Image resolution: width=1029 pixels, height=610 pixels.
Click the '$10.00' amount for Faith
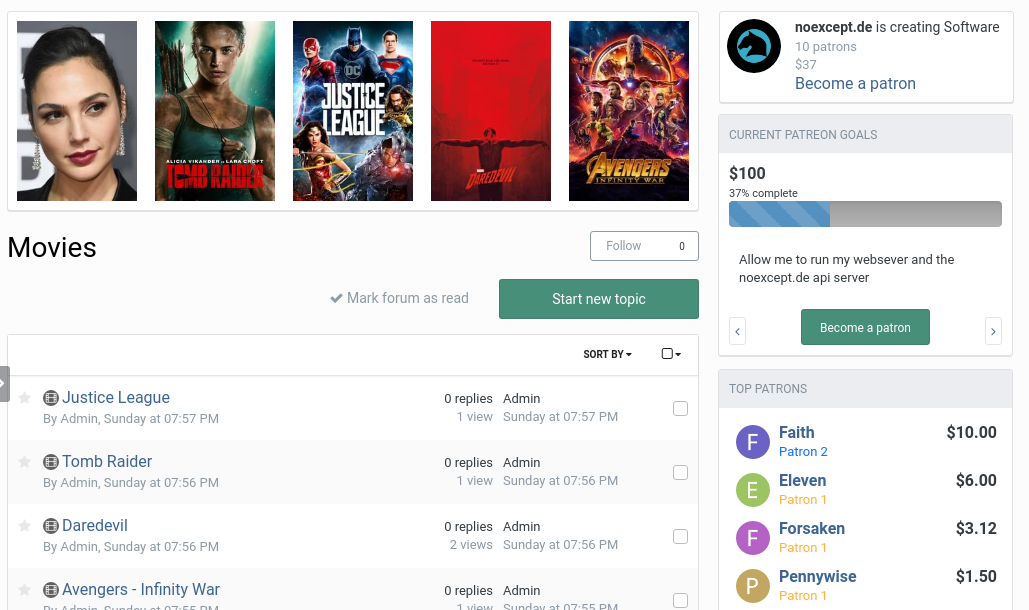pyautogui.click(x=971, y=432)
